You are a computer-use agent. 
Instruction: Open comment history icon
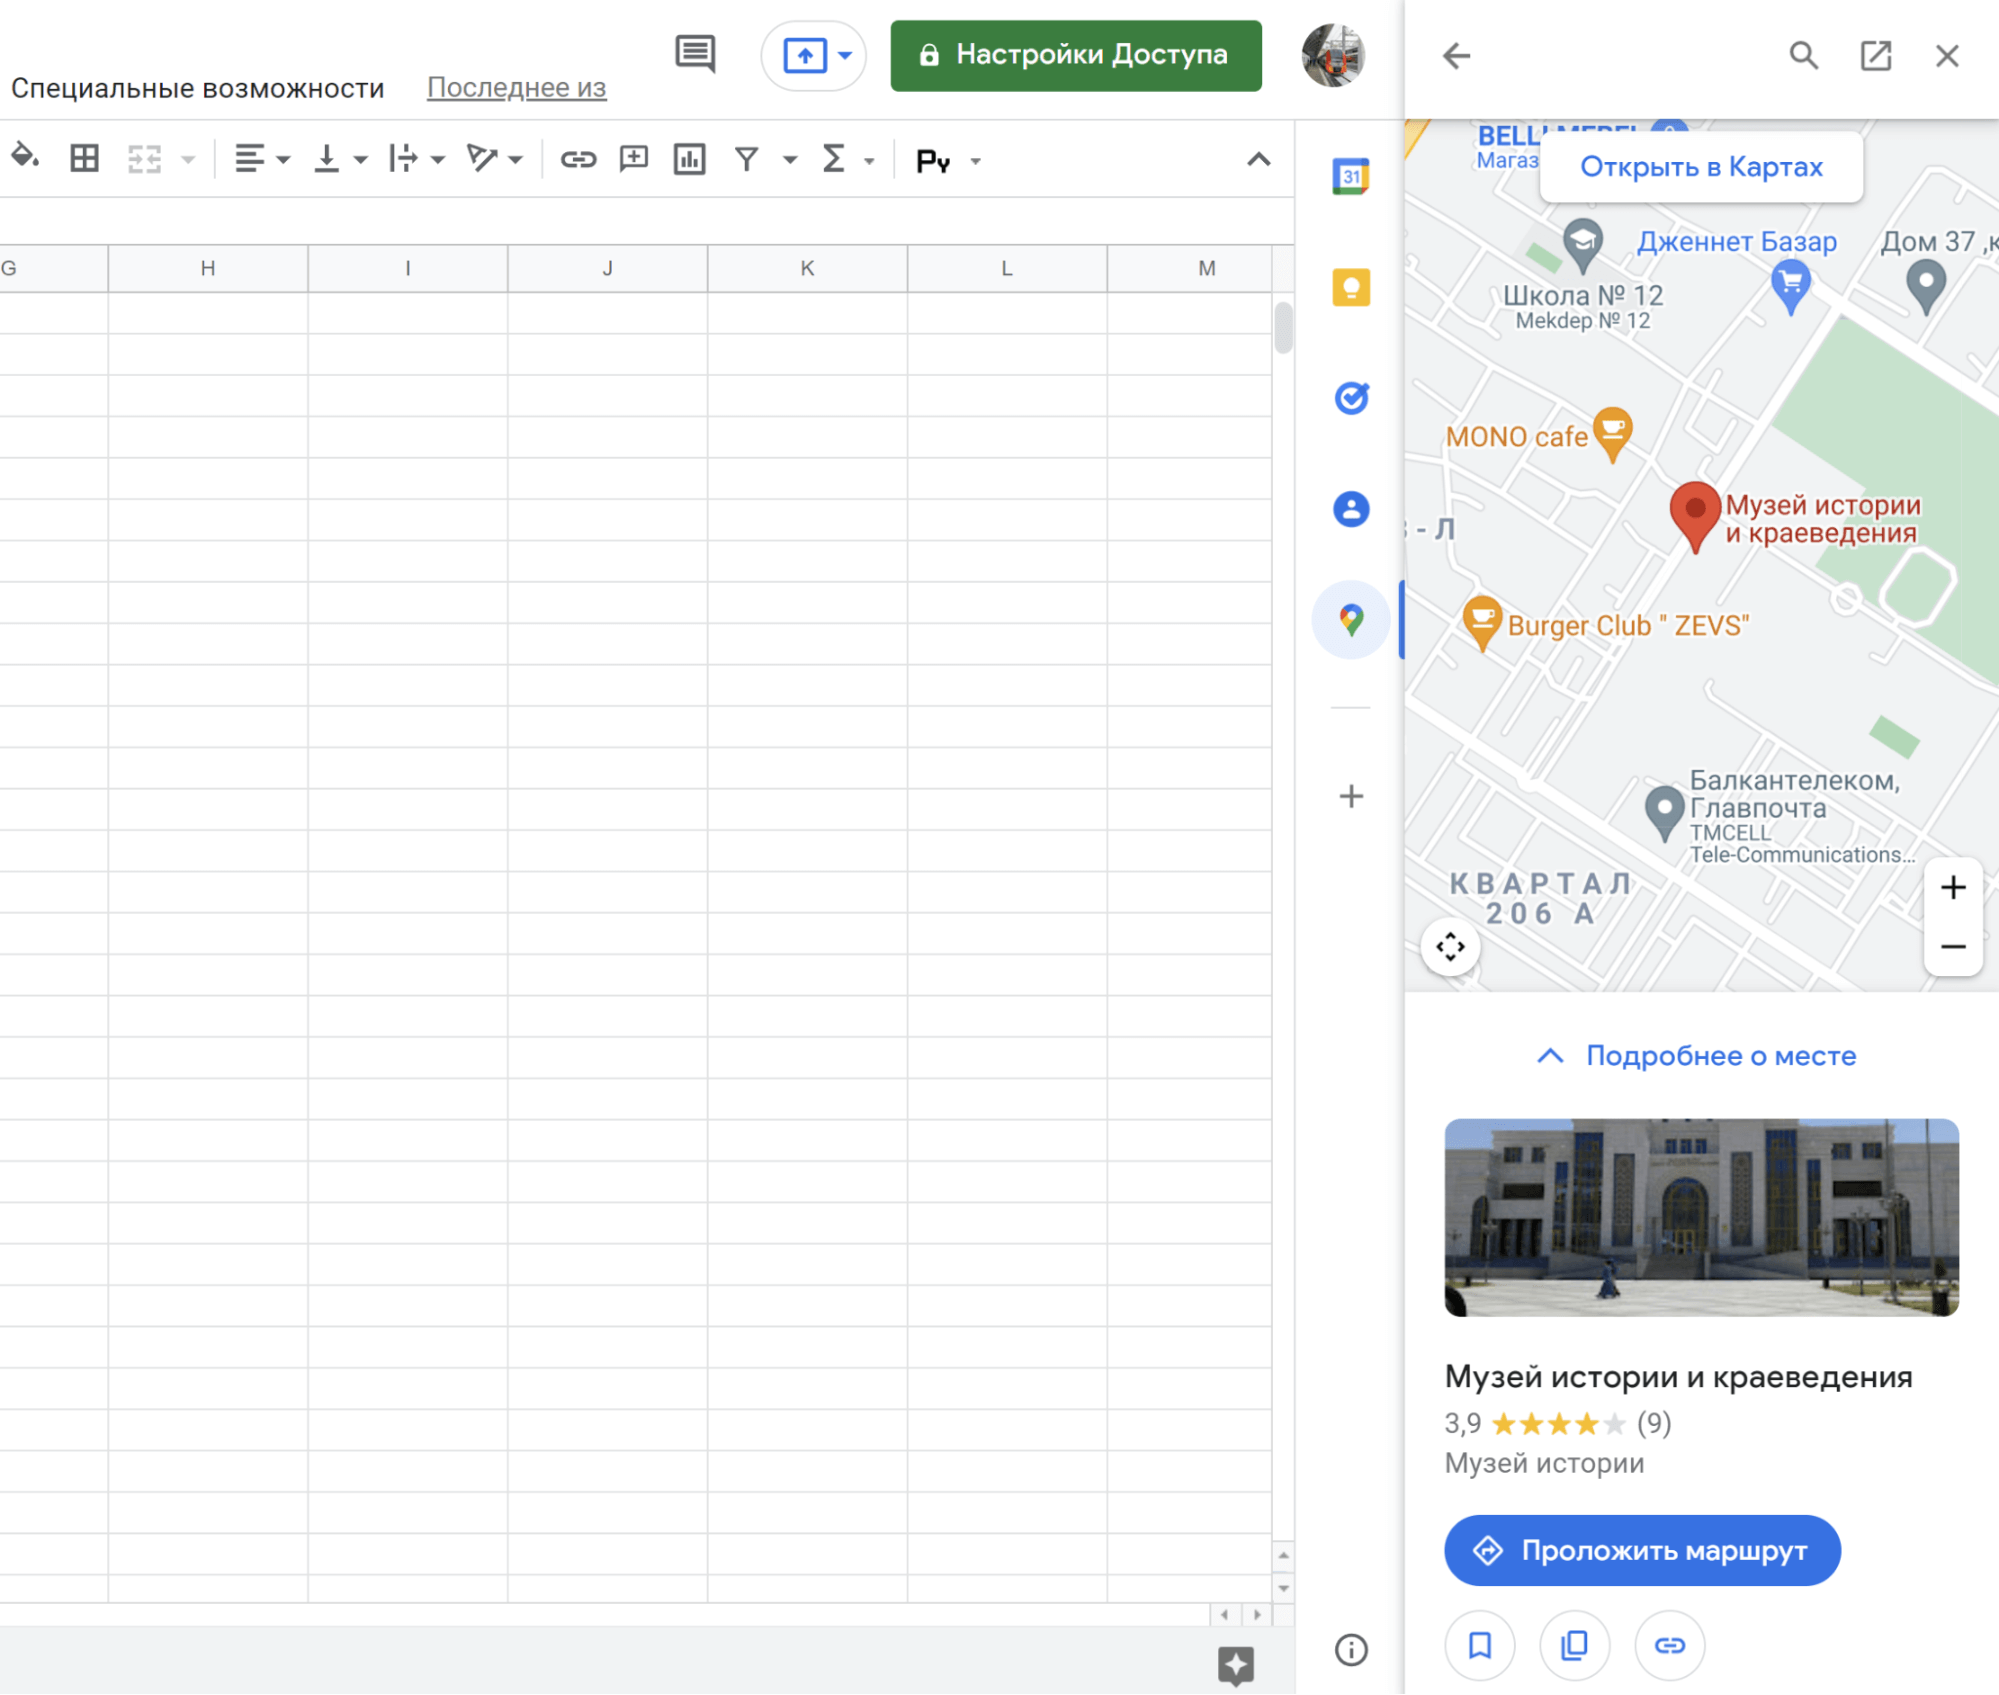[x=695, y=54]
